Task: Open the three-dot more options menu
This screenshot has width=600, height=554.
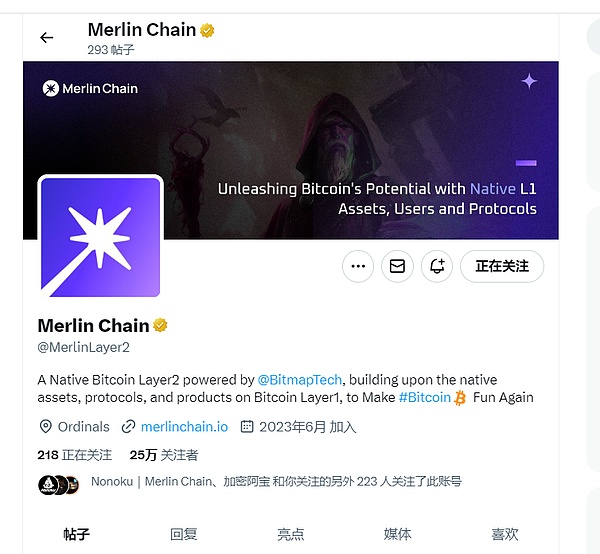Action: pyautogui.click(x=358, y=266)
